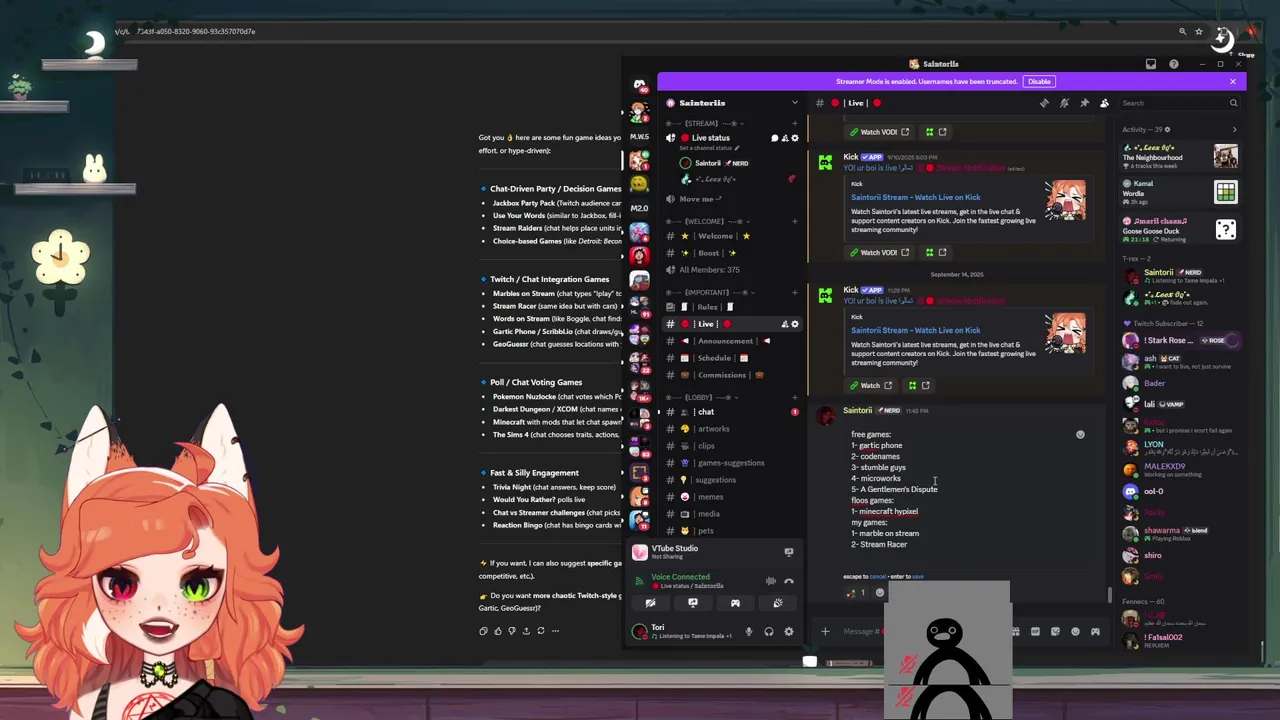Mute microphone in Discord user panel
1280x720 pixels.
tap(748, 631)
